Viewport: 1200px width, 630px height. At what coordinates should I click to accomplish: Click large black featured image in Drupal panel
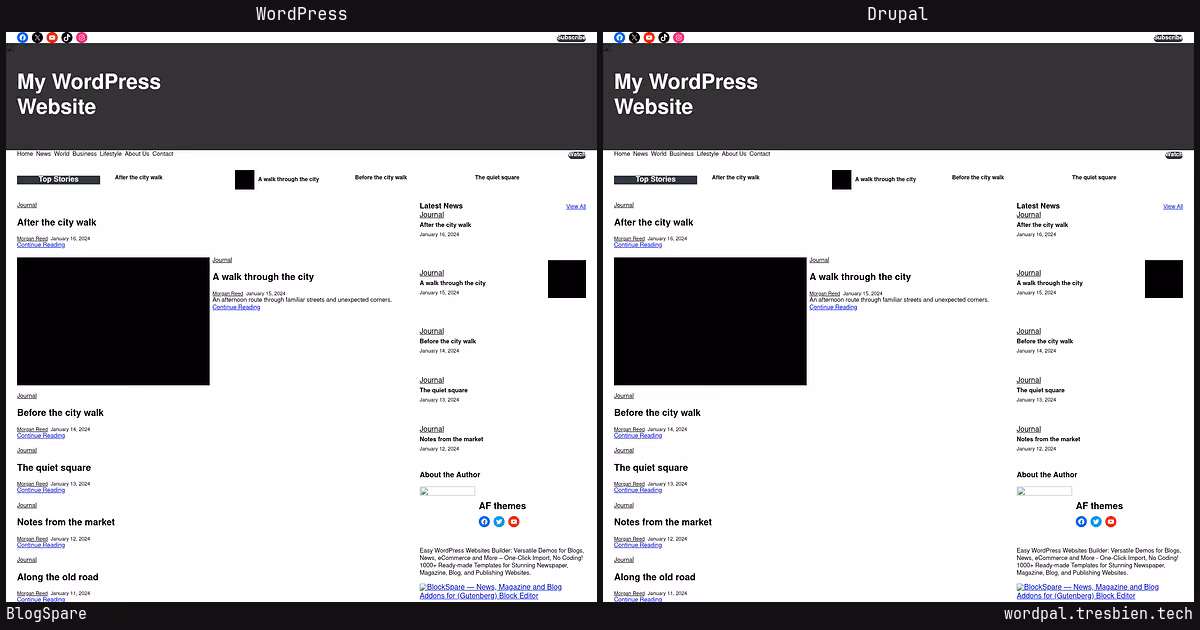click(710, 321)
